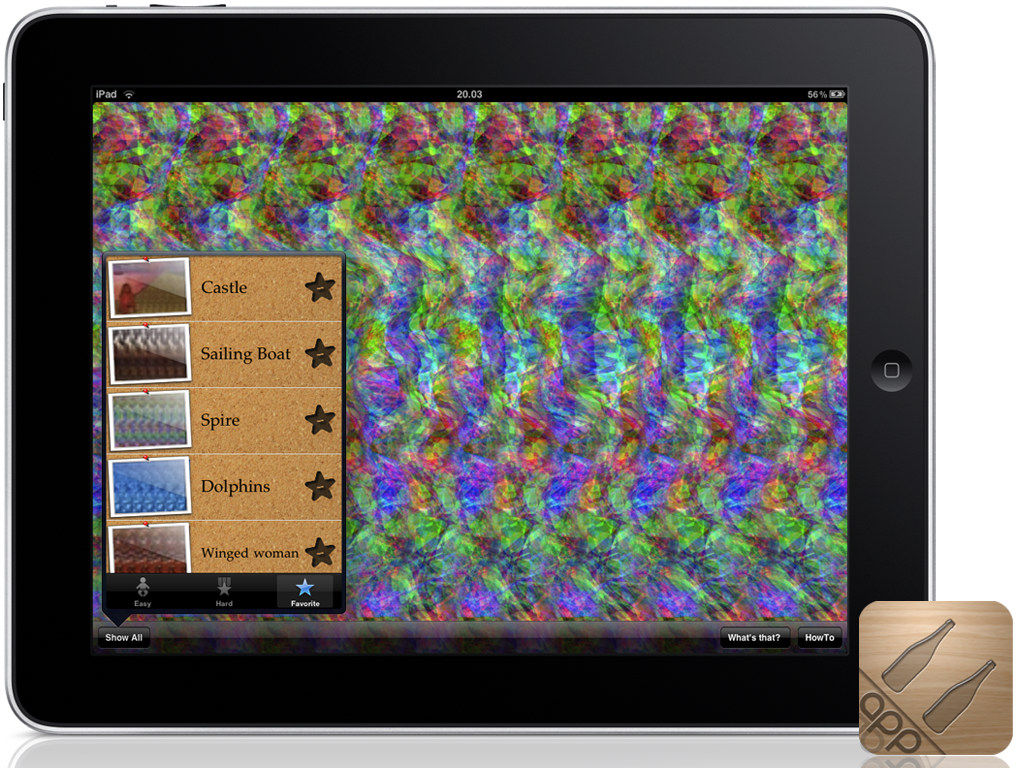1024x768 pixels.
Task: Tap the iPad home button
Action: pyautogui.click(x=891, y=370)
